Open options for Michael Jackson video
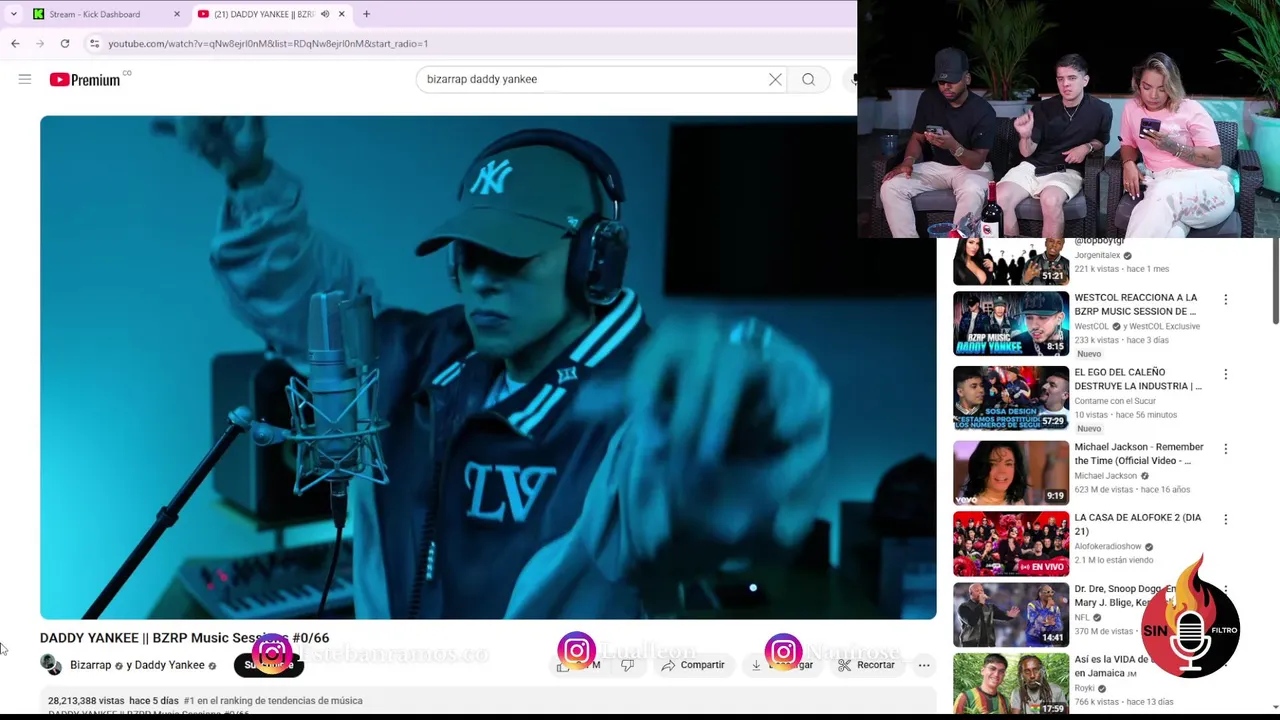Viewport: 1280px width, 720px height. pos(1225,449)
